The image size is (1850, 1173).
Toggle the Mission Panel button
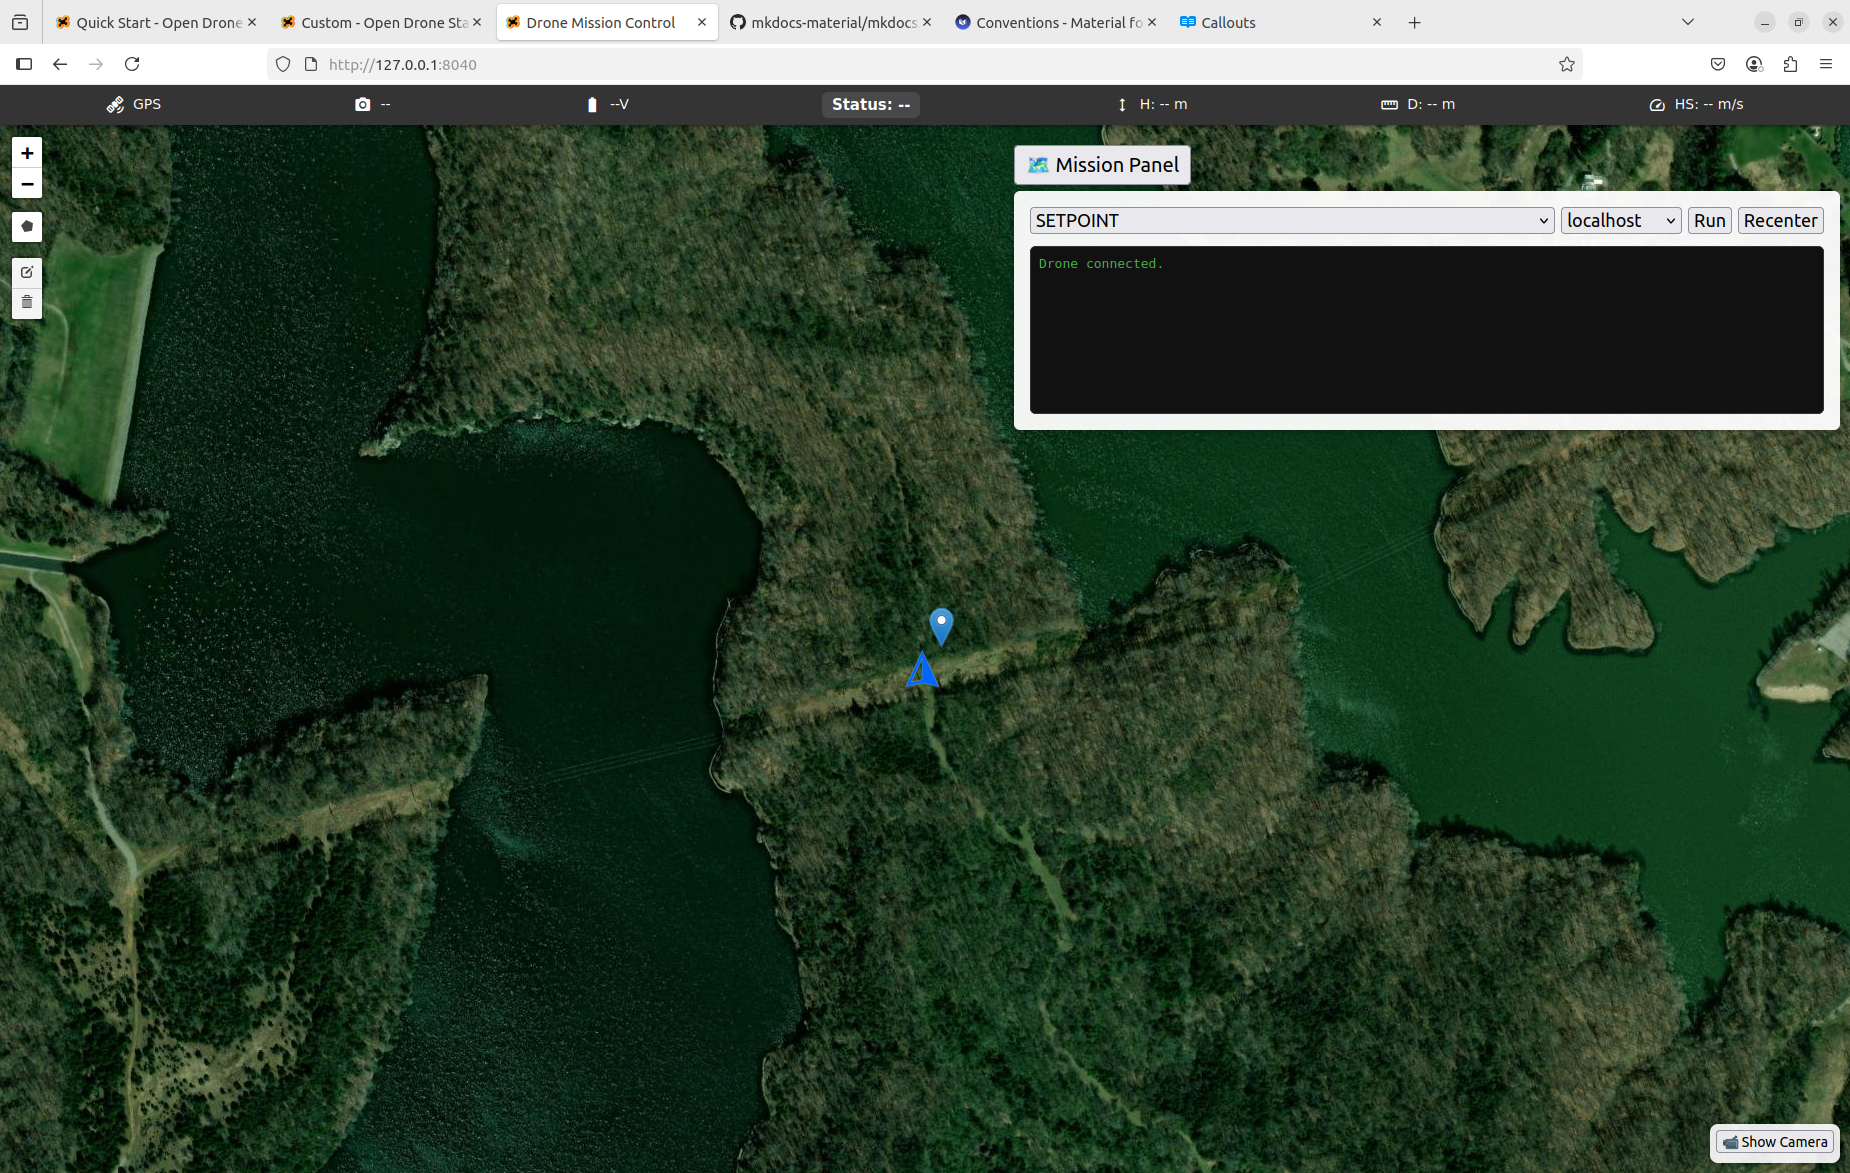[1102, 165]
